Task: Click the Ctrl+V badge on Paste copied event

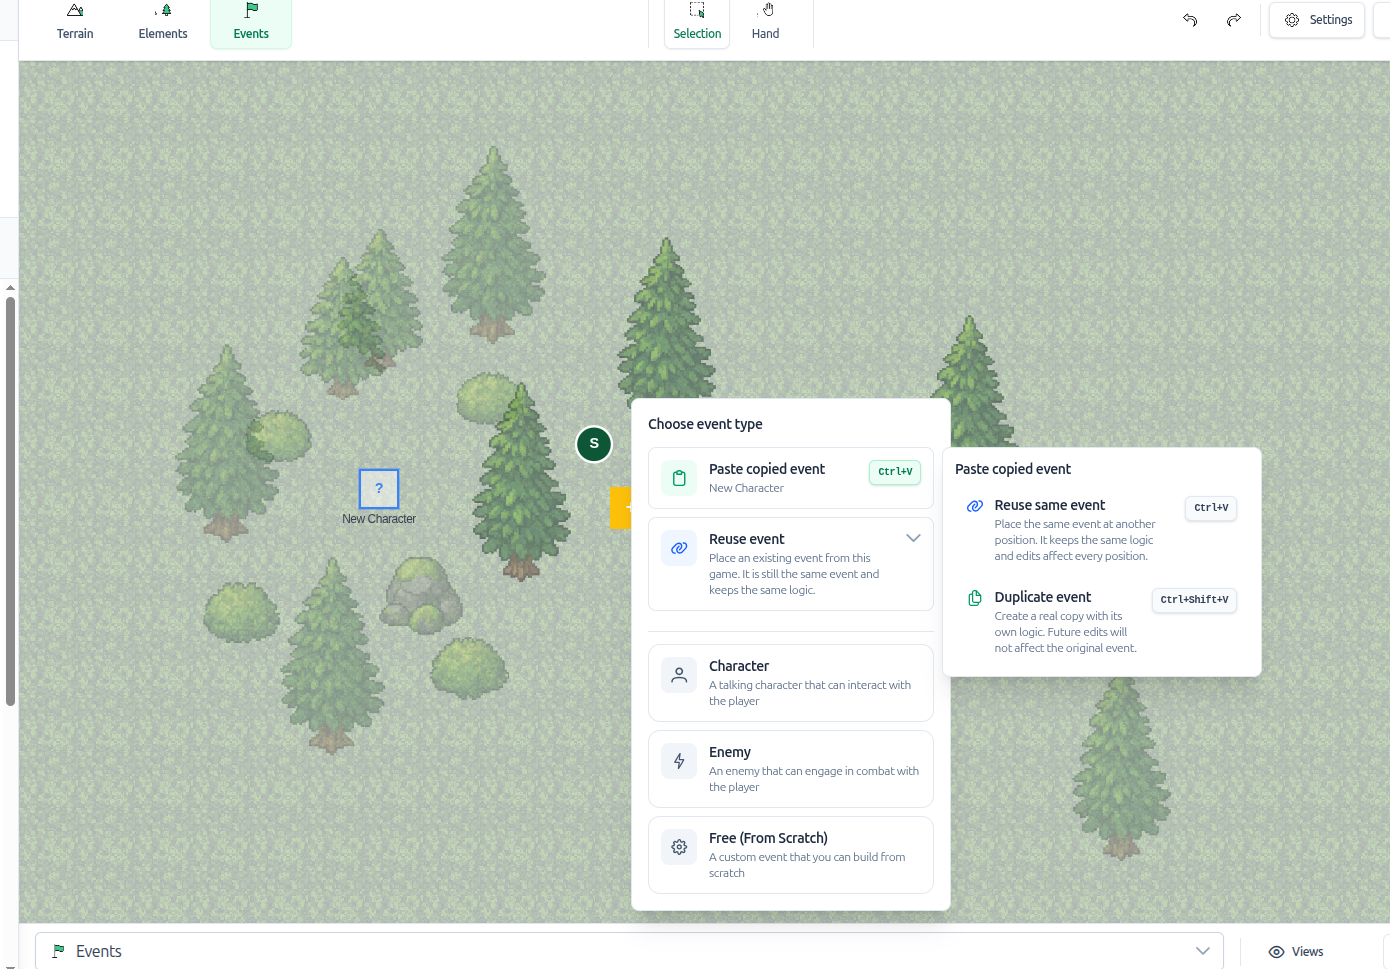Action: pyautogui.click(x=895, y=472)
